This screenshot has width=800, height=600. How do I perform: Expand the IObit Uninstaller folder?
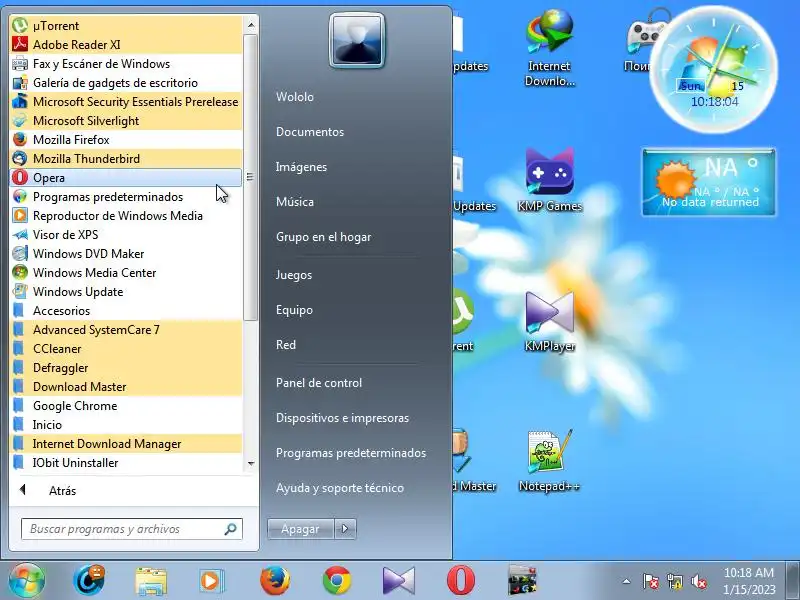(126, 462)
